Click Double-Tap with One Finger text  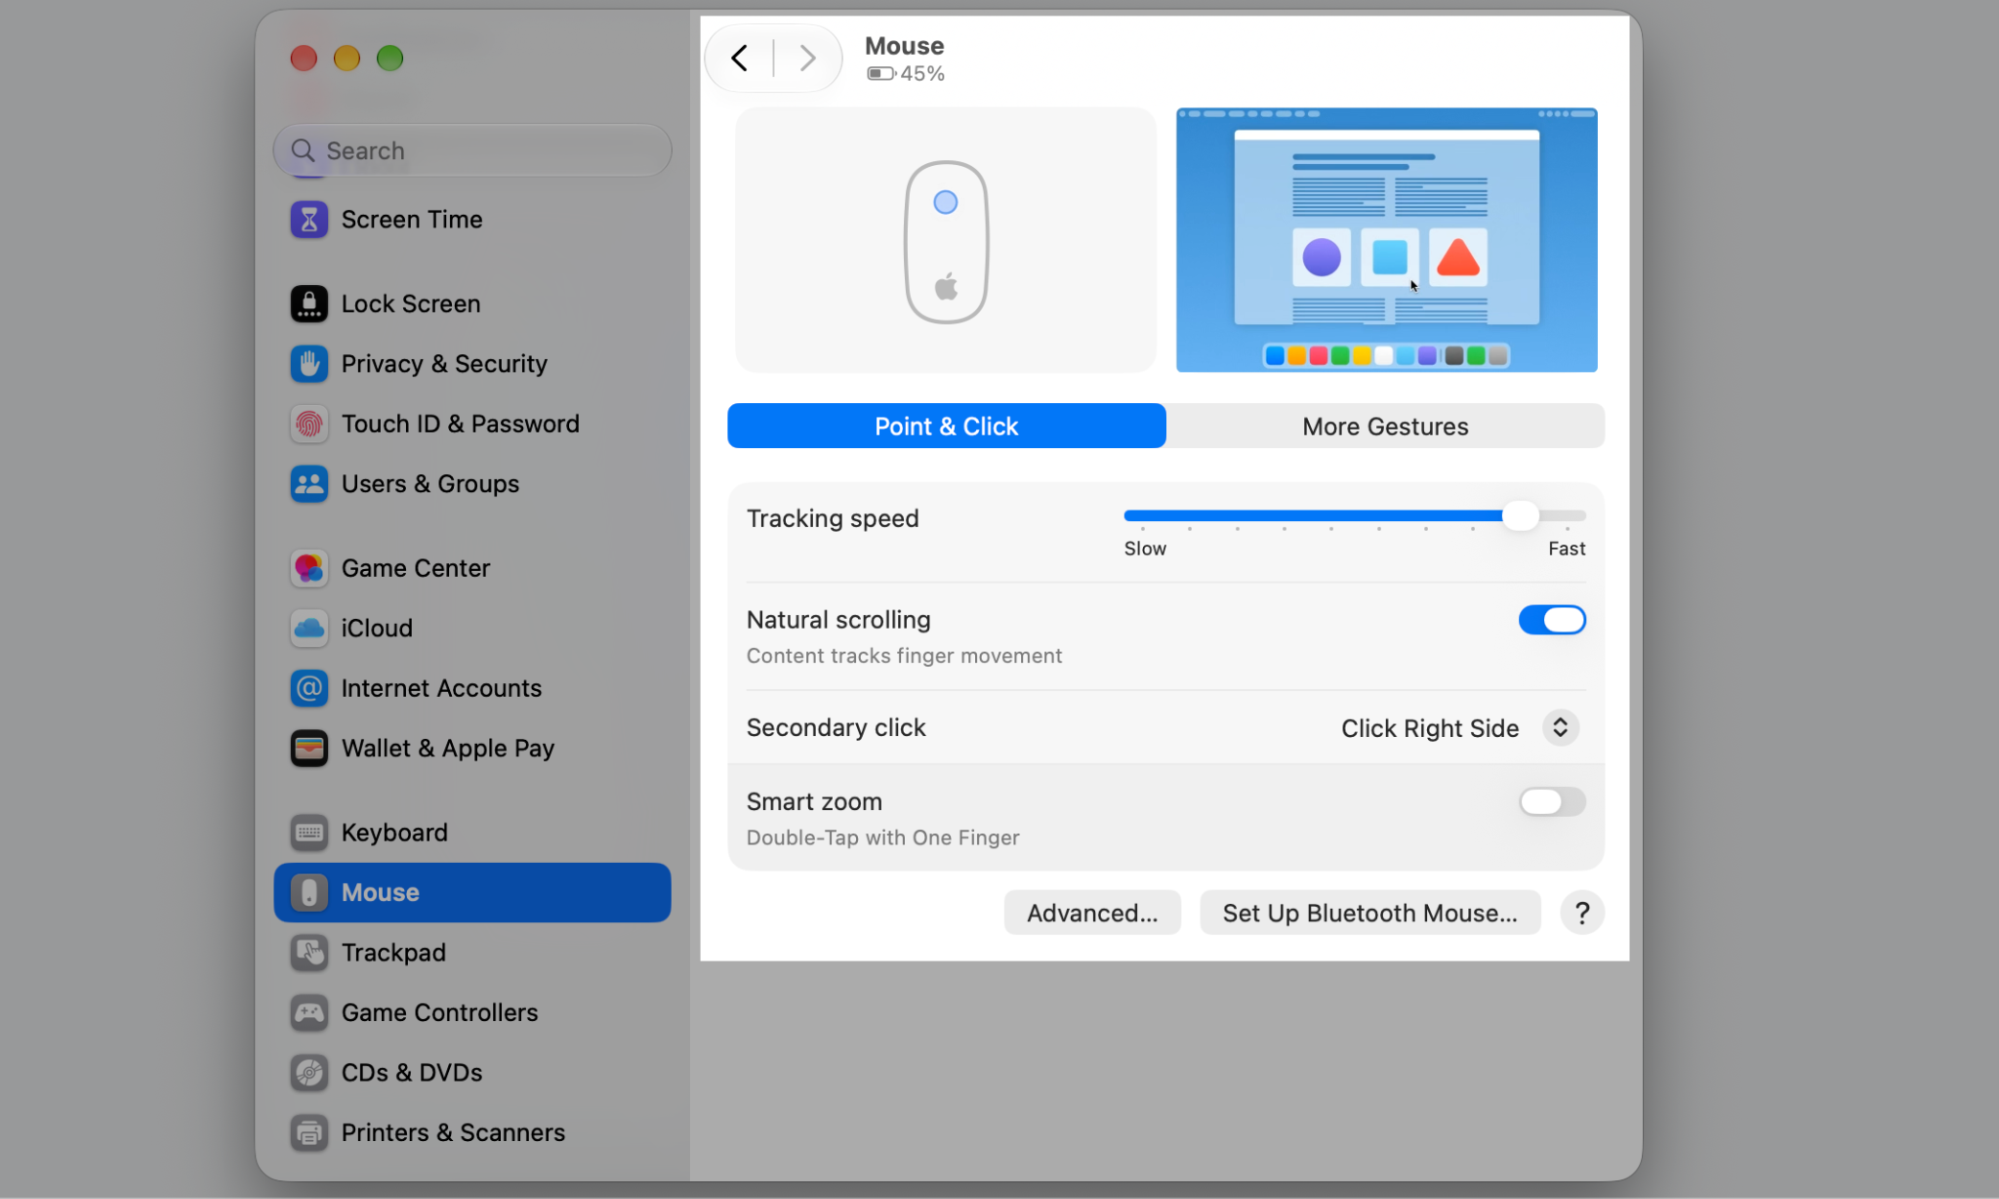tap(883, 838)
